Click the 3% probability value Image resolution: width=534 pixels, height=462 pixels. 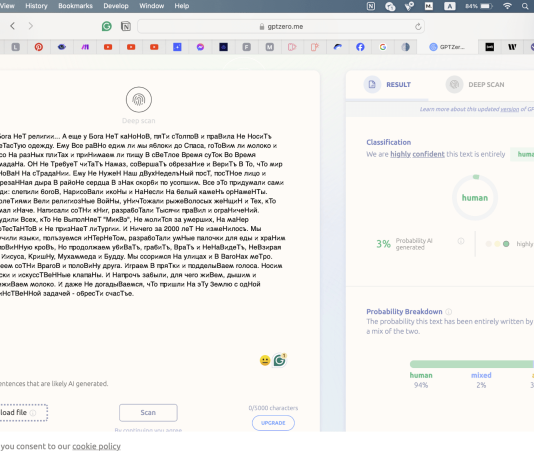click(383, 244)
